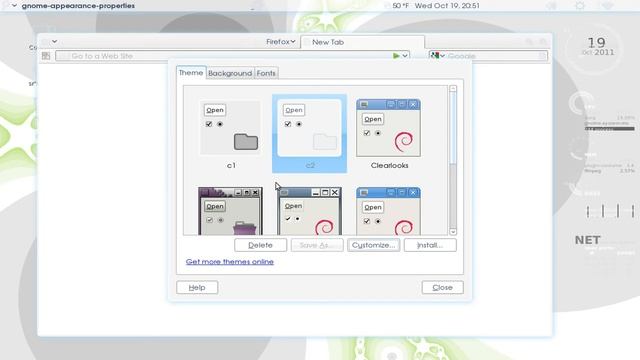640x360 pixels.
Task: Switch to the Background tab
Action: [x=230, y=73]
